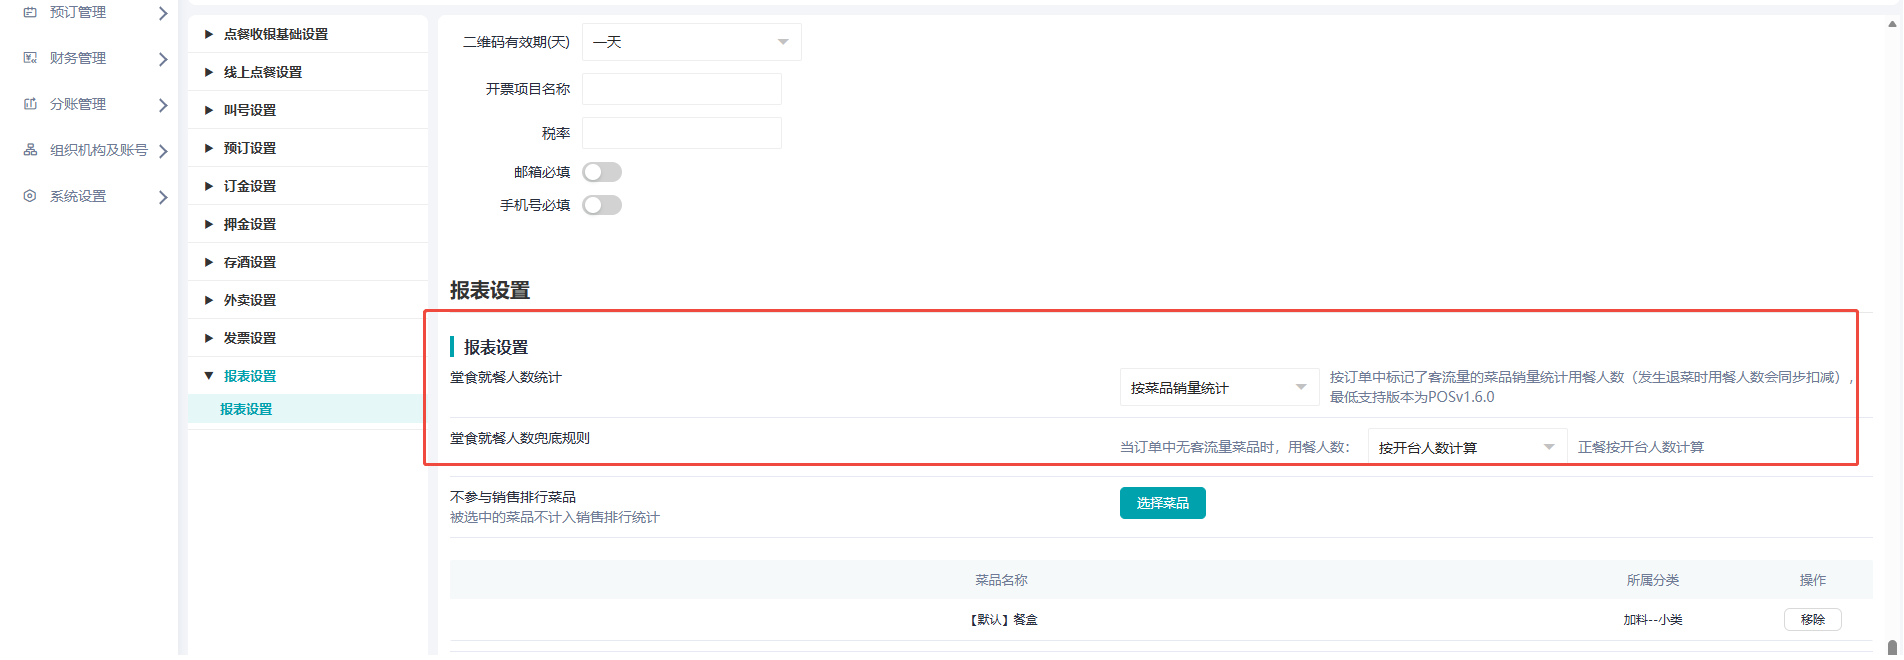Viewport: 1904px width, 660px height.
Task: Click the 组织机构及账号 sidebar icon
Action: coord(30,150)
